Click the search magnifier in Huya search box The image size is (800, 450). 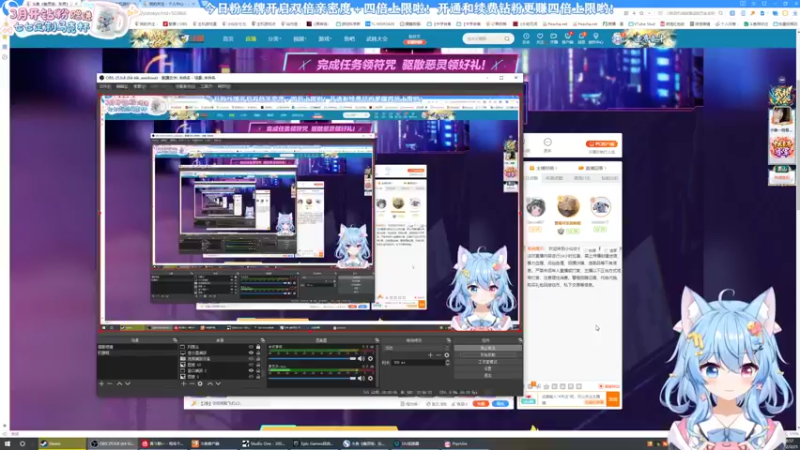507,38
